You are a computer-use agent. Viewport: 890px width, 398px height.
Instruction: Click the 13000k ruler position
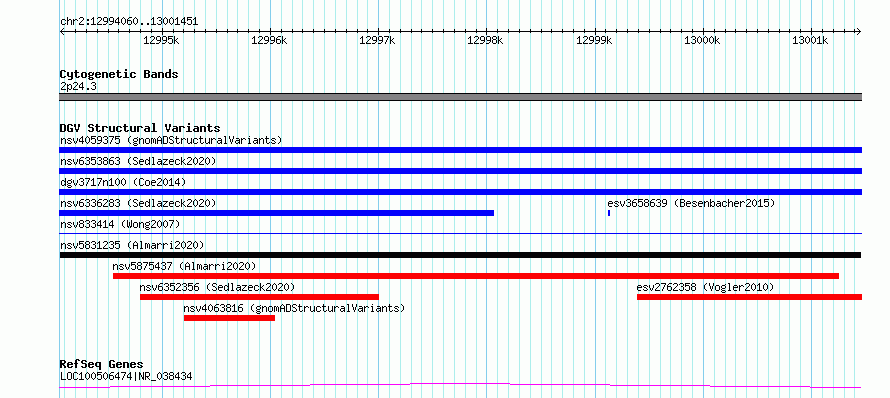[x=702, y=40]
